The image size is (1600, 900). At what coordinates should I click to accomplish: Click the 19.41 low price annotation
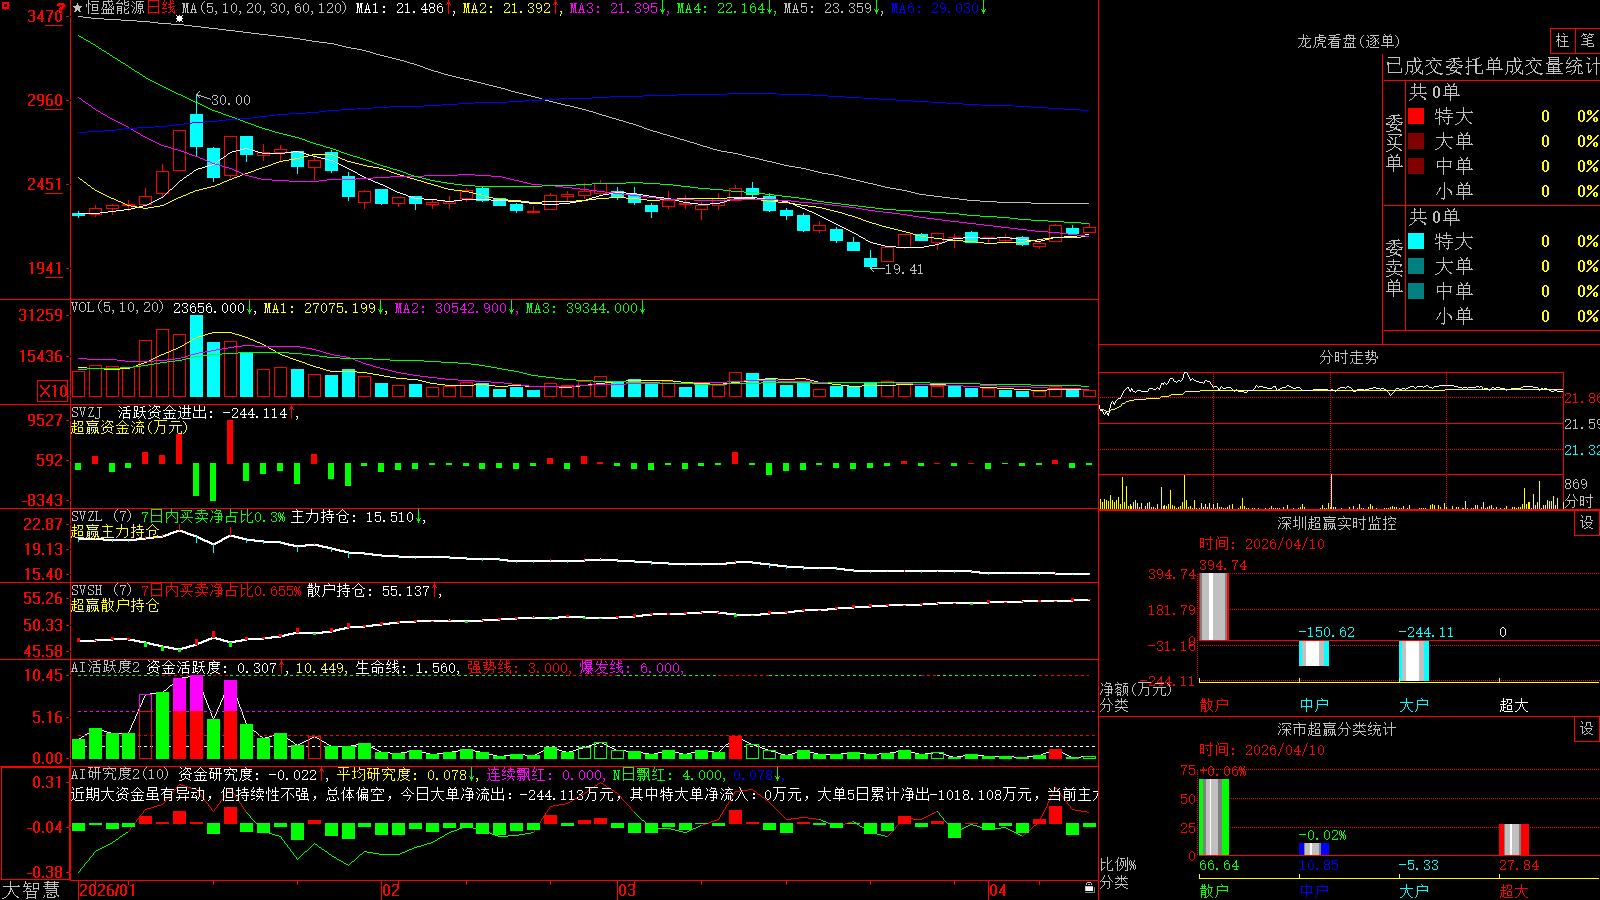point(904,269)
